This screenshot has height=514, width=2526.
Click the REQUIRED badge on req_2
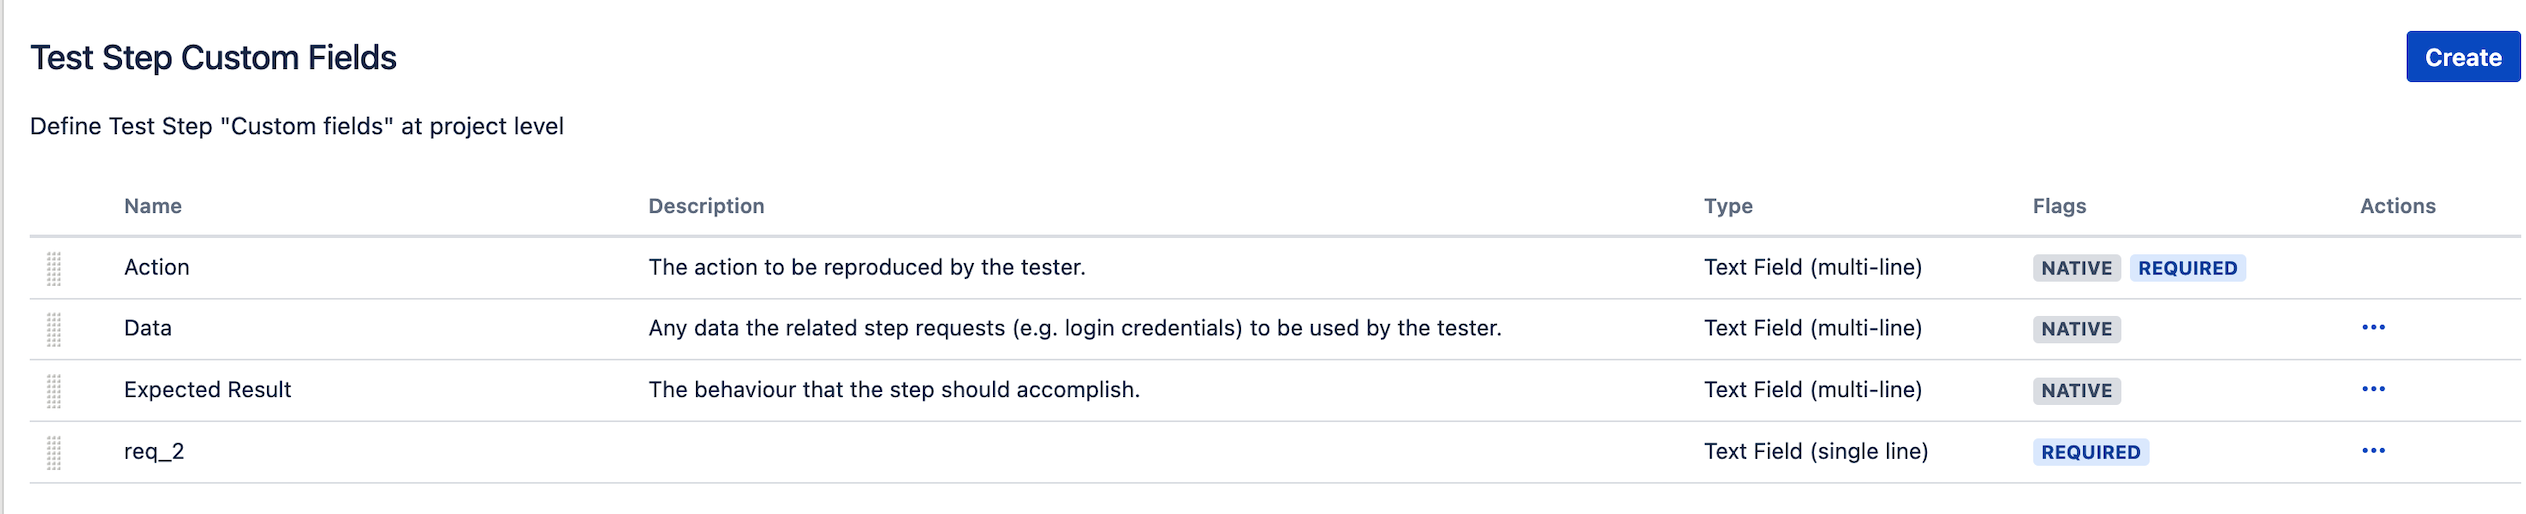(x=2089, y=452)
